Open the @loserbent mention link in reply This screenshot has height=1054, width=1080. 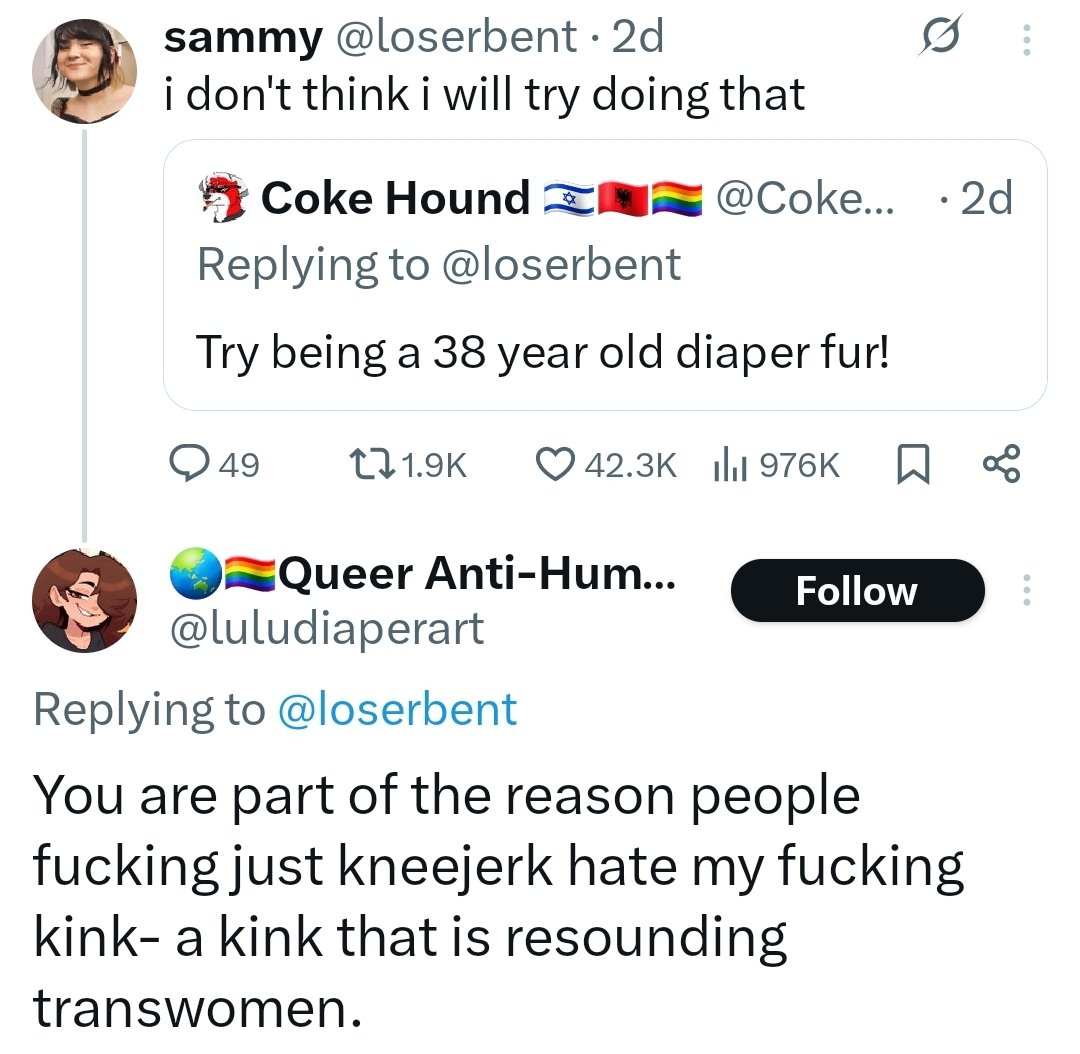click(x=397, y=709)
